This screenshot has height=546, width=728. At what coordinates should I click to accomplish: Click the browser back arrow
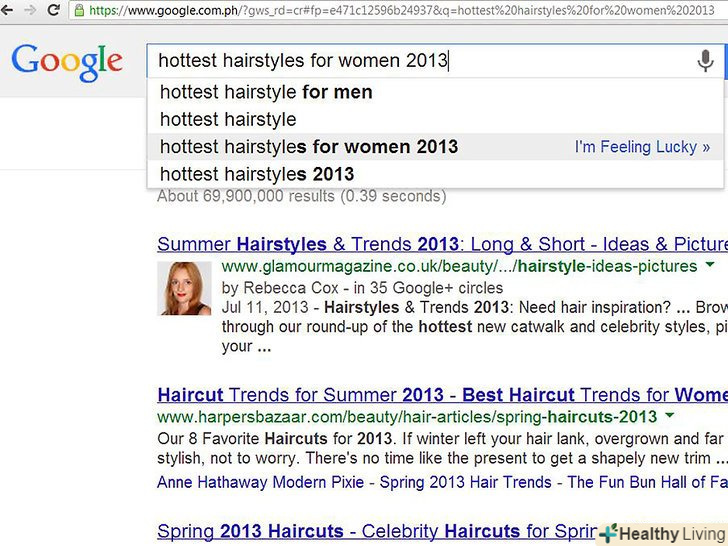[6, 9]
